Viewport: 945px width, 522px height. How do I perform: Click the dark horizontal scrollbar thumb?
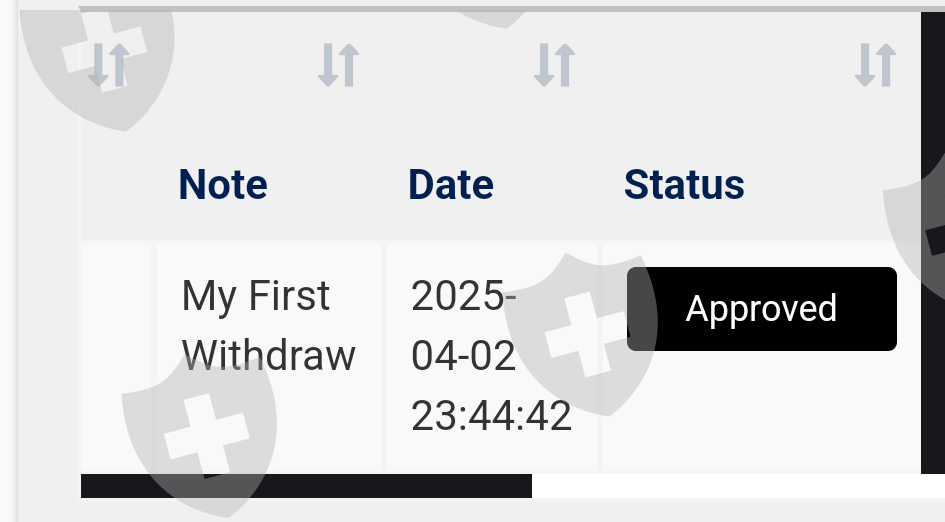(x=306, y=486)
